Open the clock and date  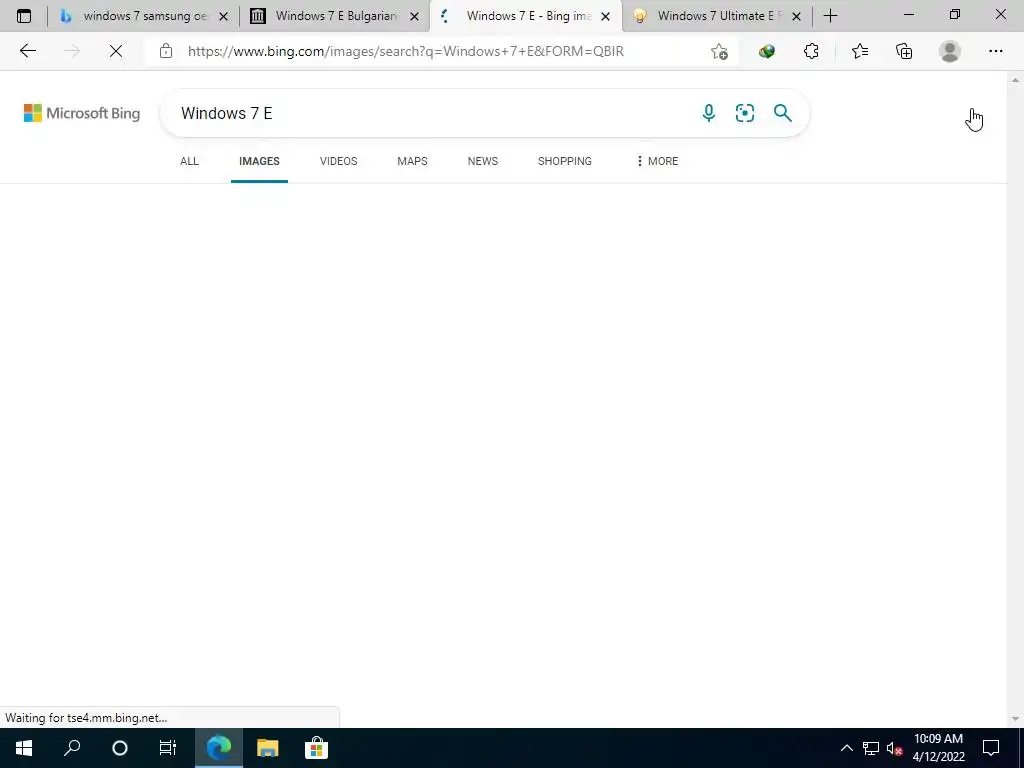click(x=938, y=748)
